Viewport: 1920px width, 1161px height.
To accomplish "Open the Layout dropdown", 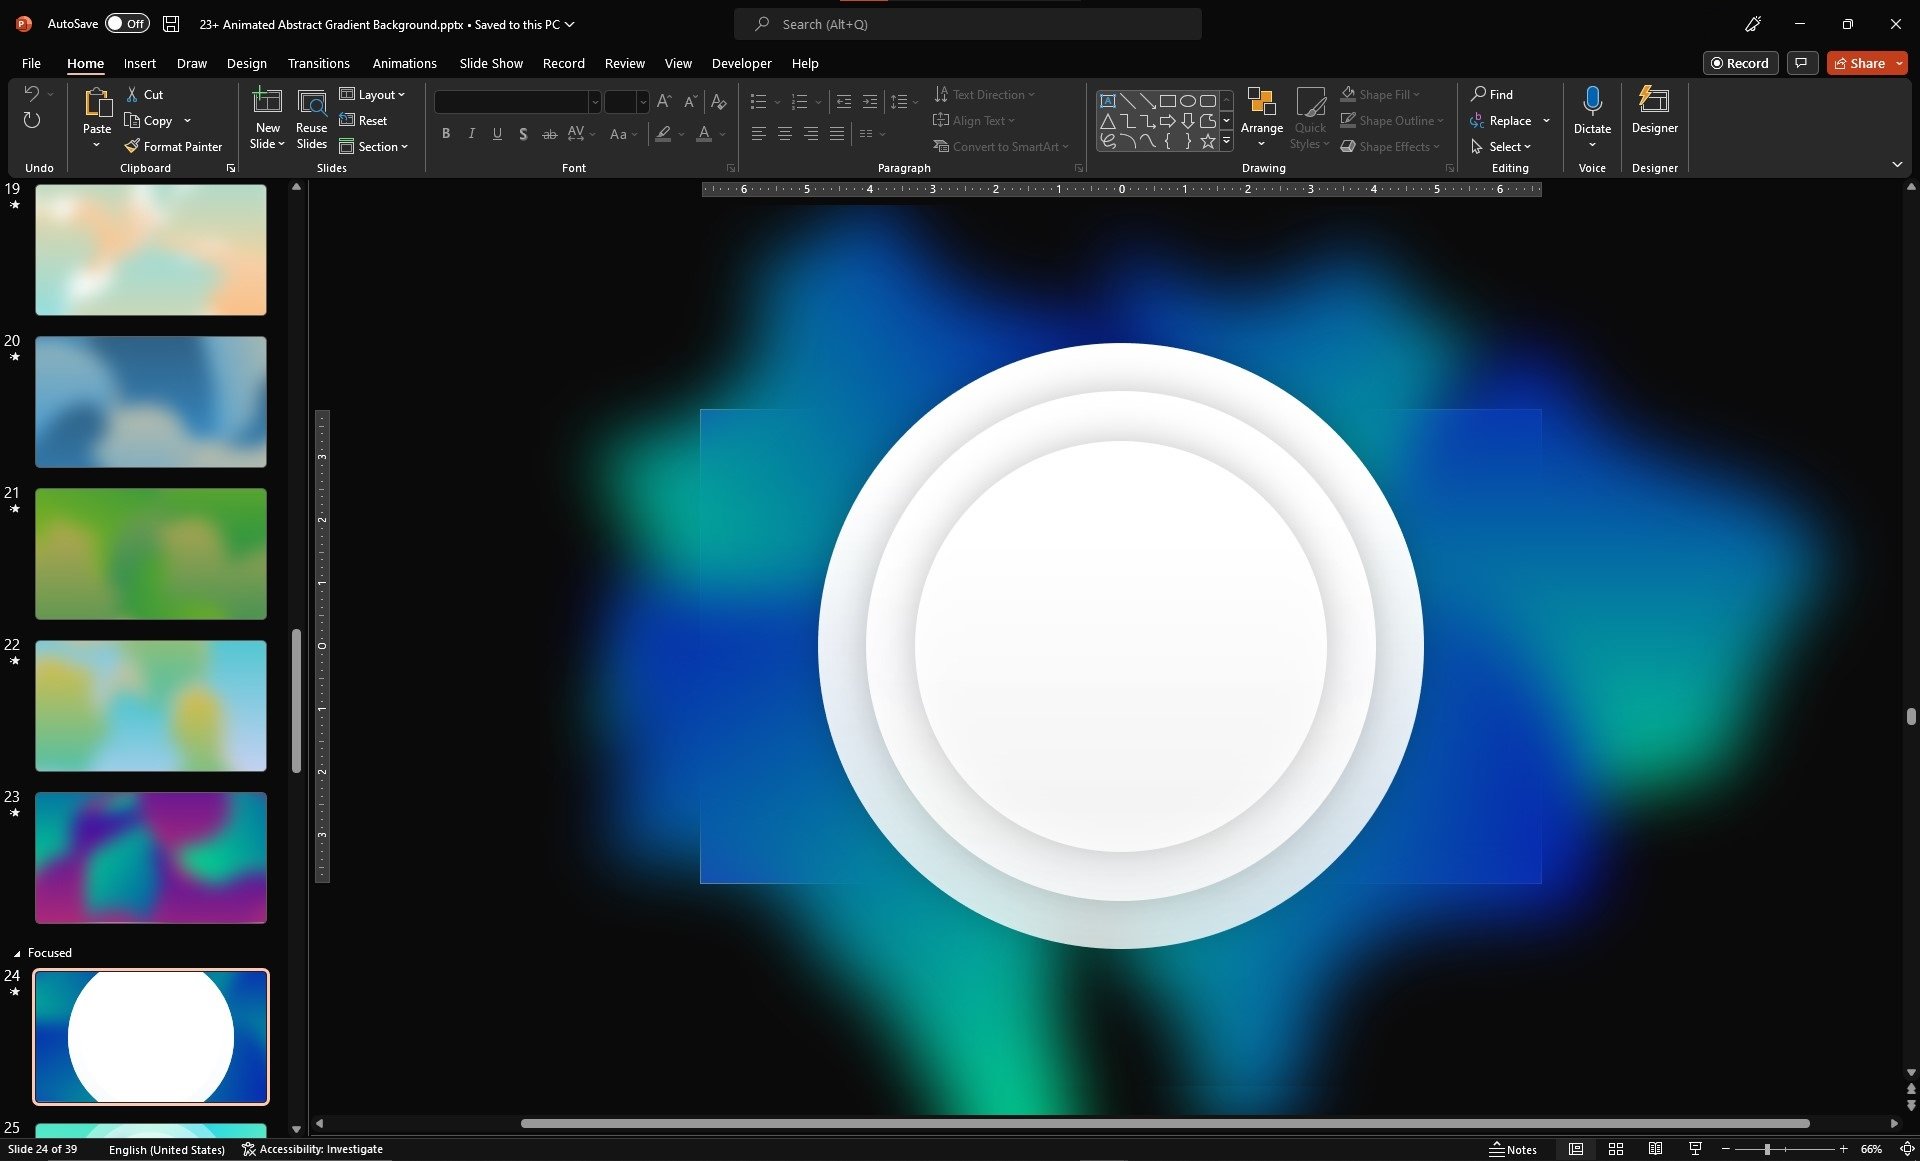I will click(372, 94).
